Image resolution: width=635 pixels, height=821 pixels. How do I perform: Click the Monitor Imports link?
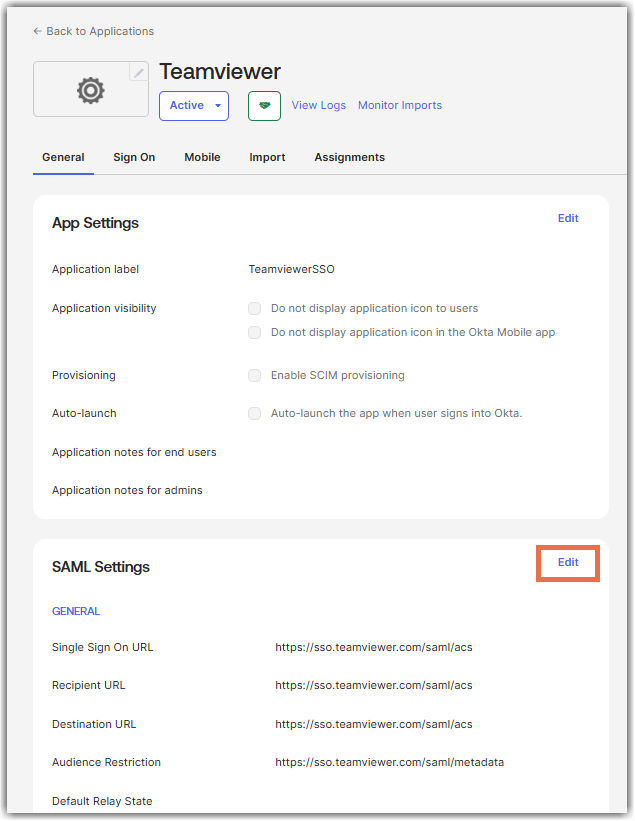click(400, 106)
